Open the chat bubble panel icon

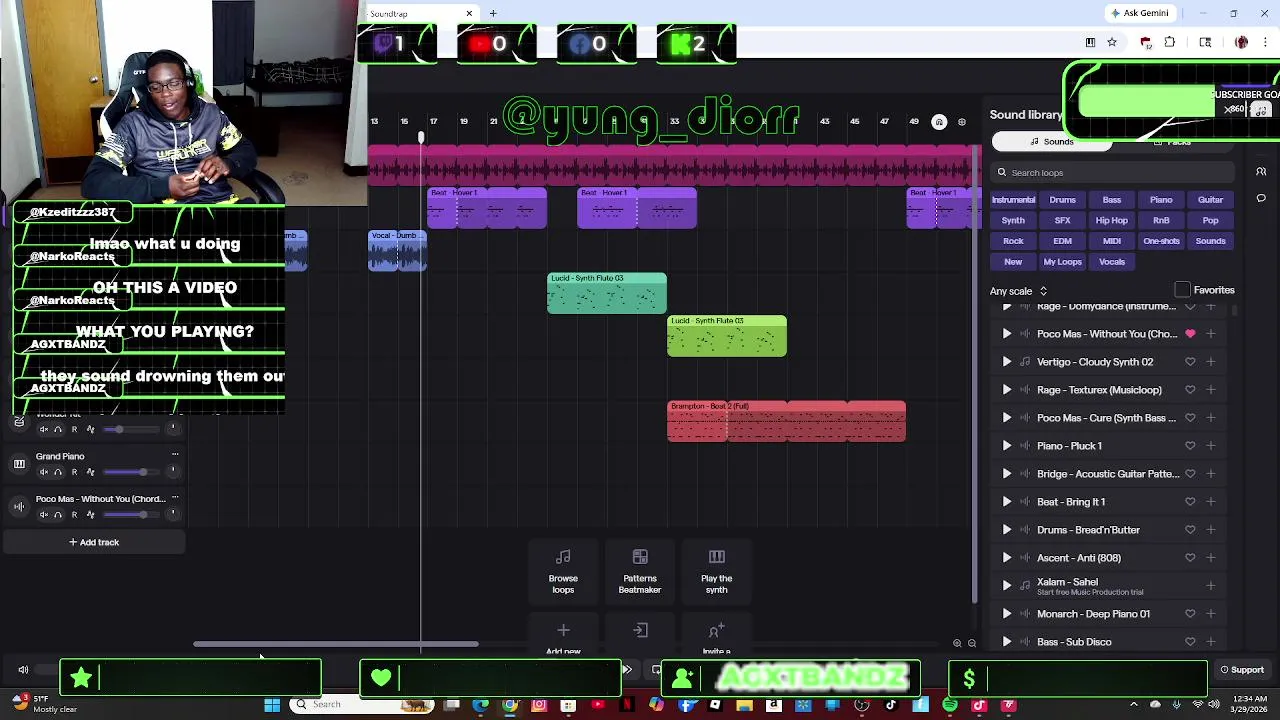click(x=1261, y=198)
